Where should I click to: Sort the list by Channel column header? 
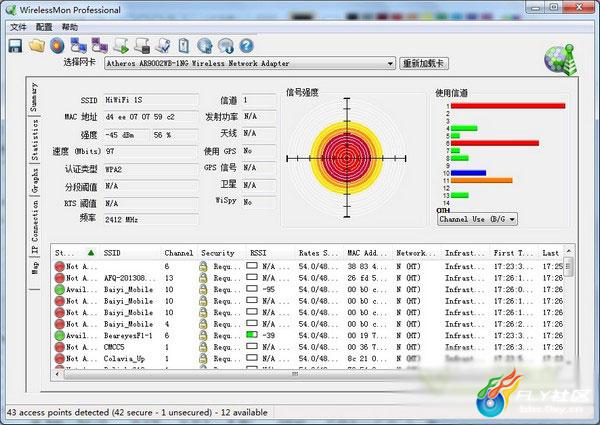pos(179,253)
